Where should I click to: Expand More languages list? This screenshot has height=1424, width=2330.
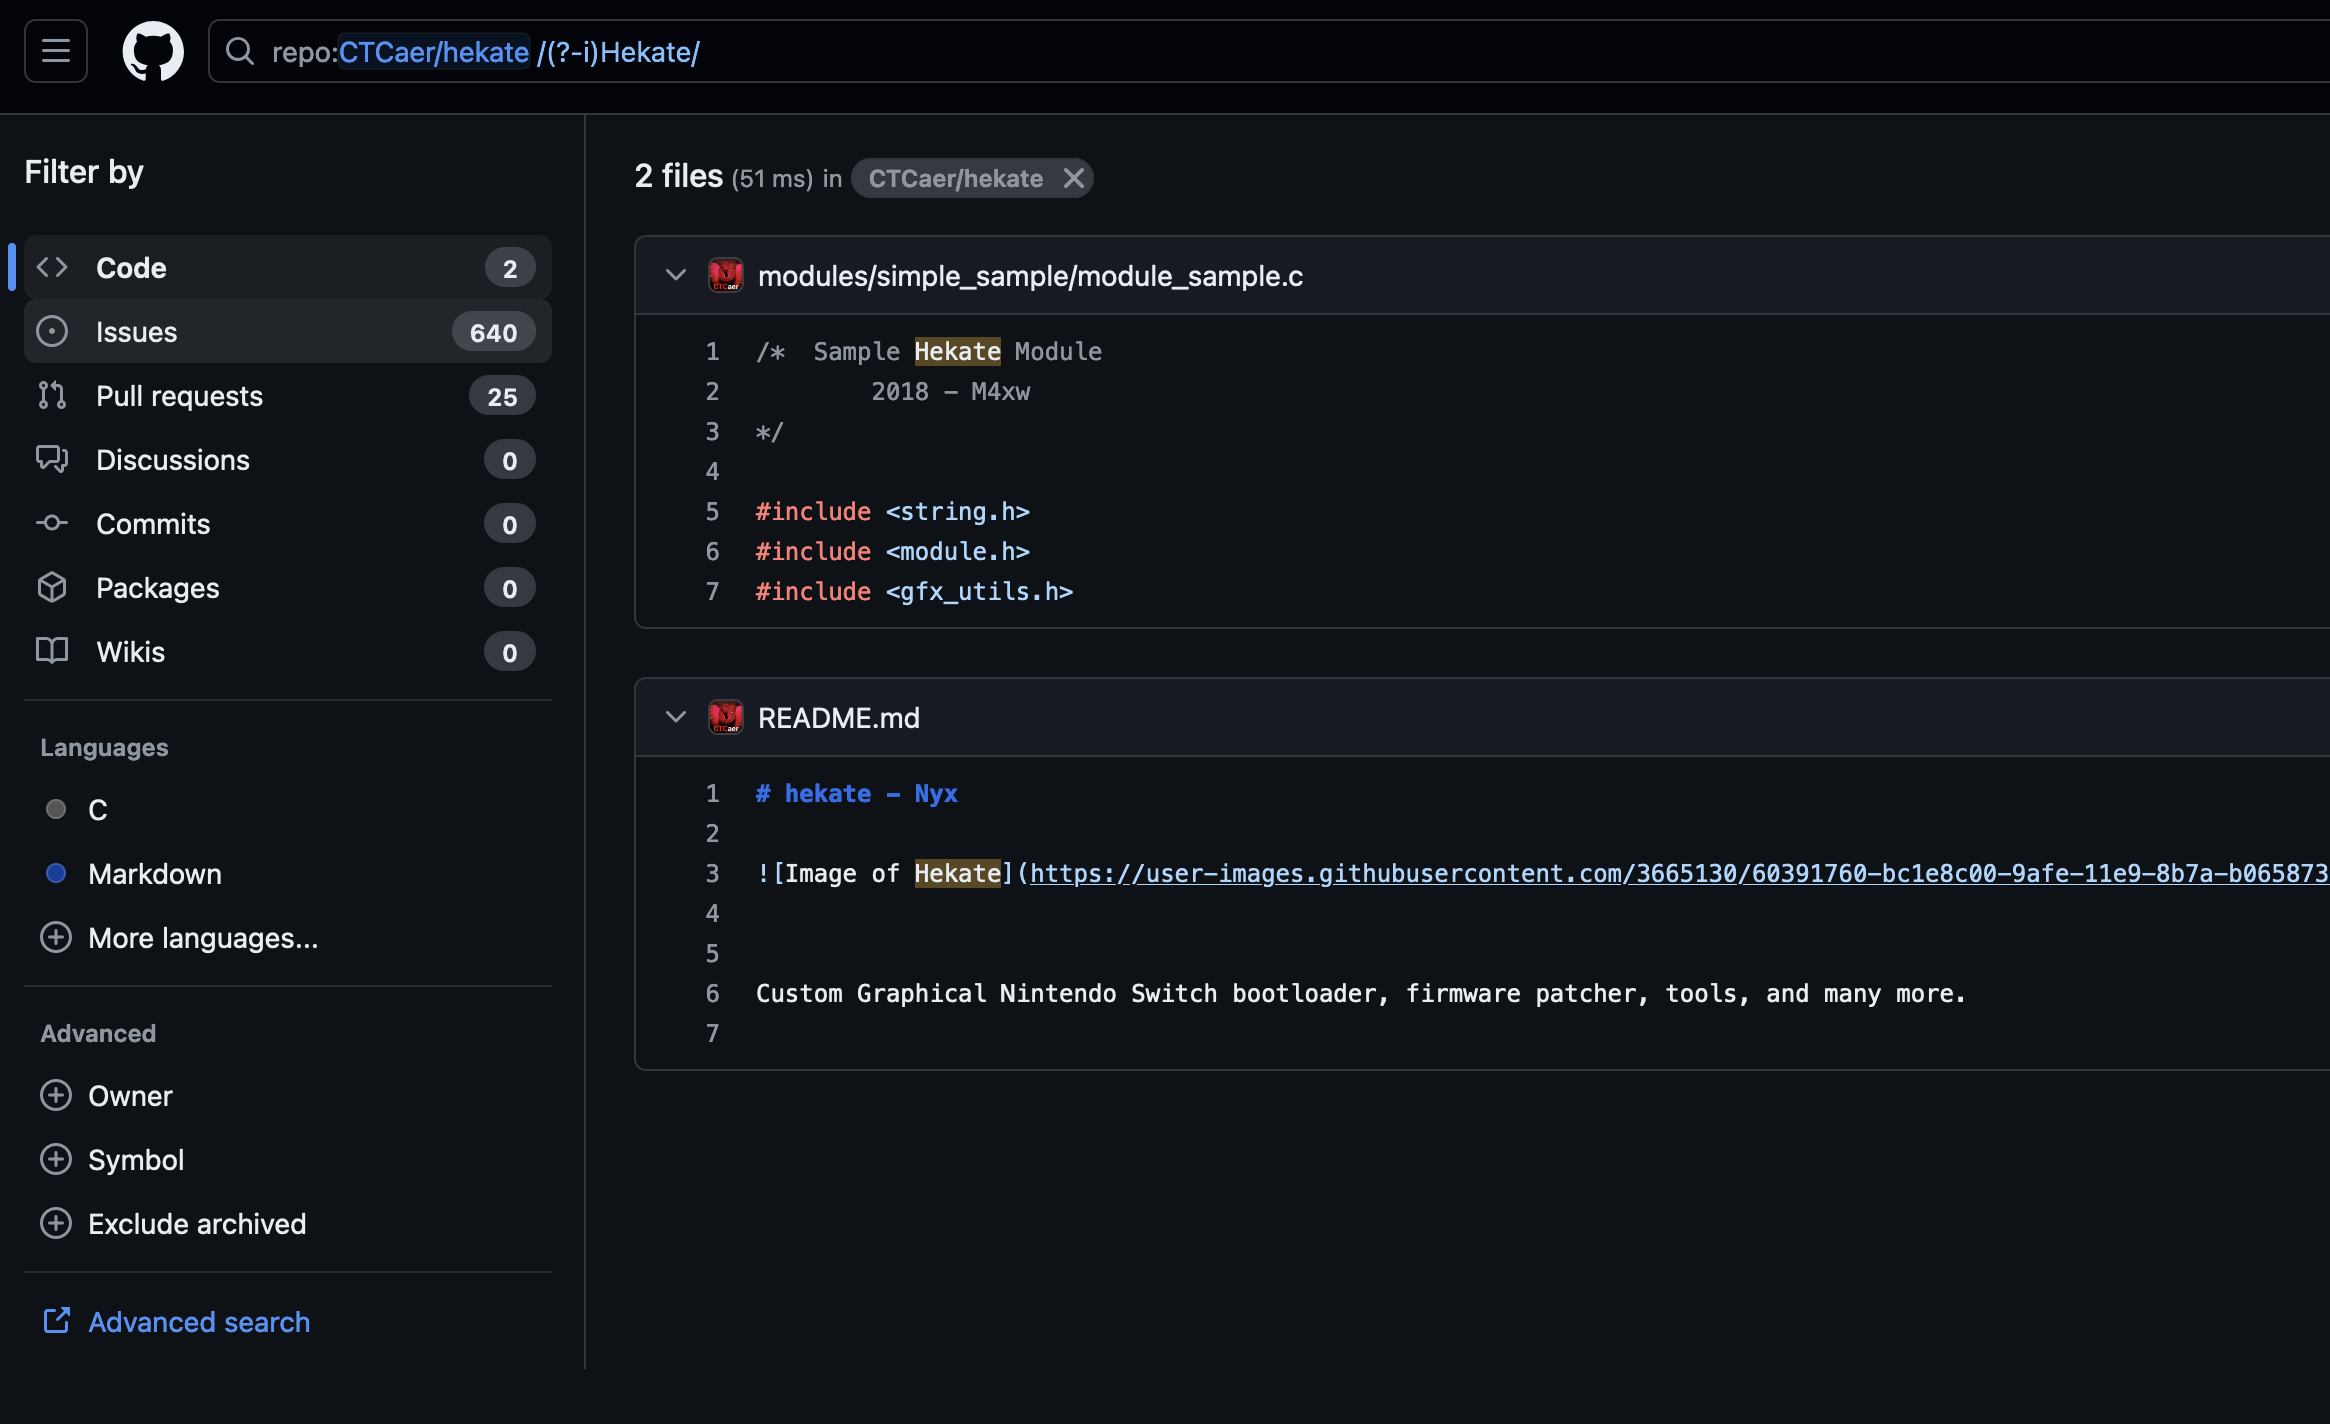click(x=287, y=938)
